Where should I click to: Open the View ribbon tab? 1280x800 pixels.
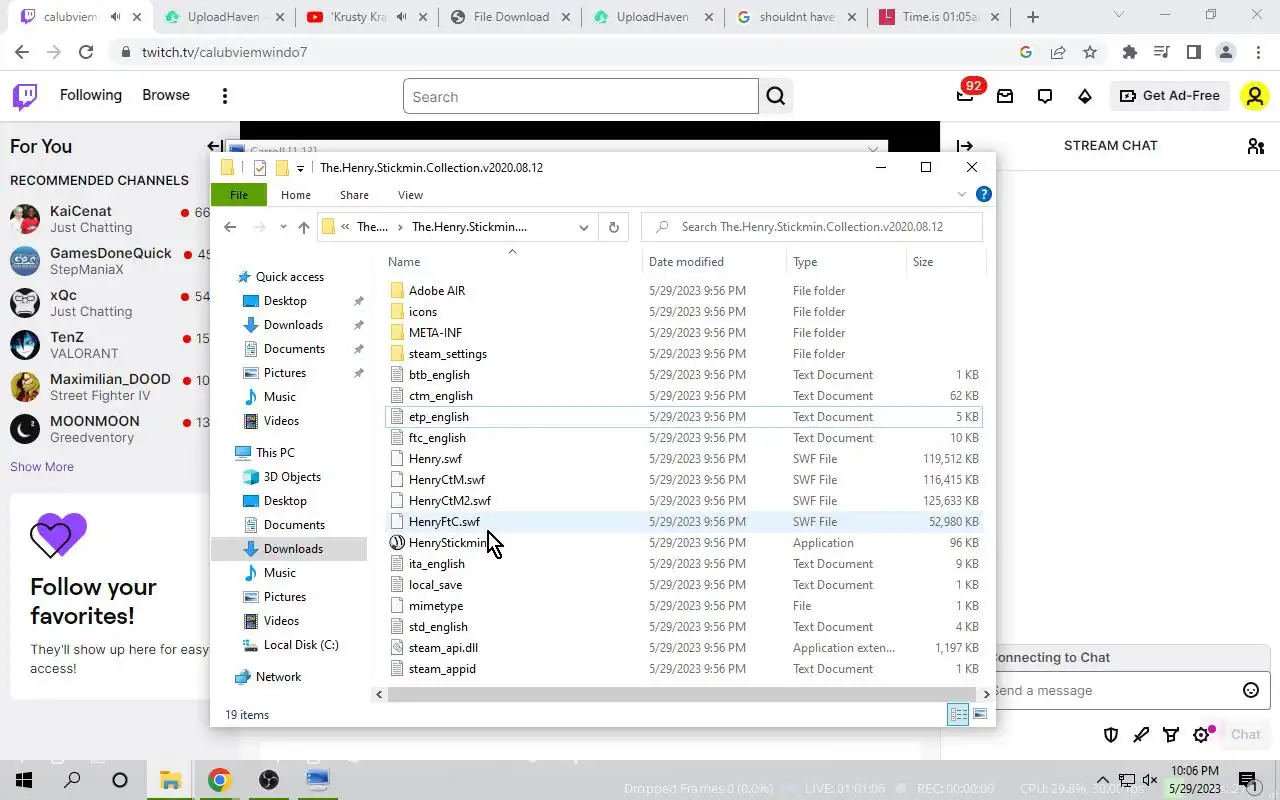[x=410, y=195]
